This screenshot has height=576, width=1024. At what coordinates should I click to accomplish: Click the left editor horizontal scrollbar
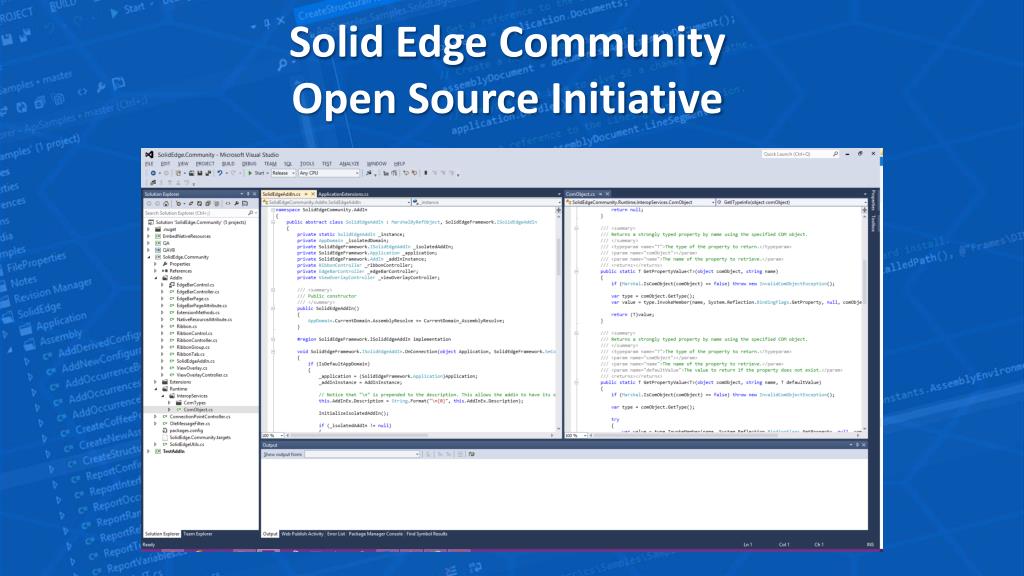(418, 436)
